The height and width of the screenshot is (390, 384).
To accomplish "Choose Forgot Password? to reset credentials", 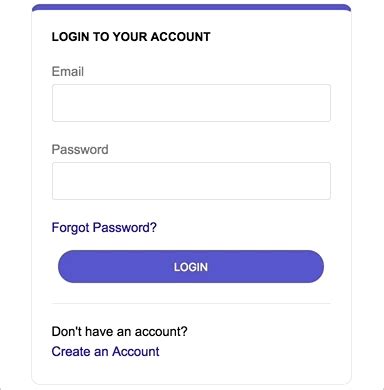I will [x=104, y=228].
